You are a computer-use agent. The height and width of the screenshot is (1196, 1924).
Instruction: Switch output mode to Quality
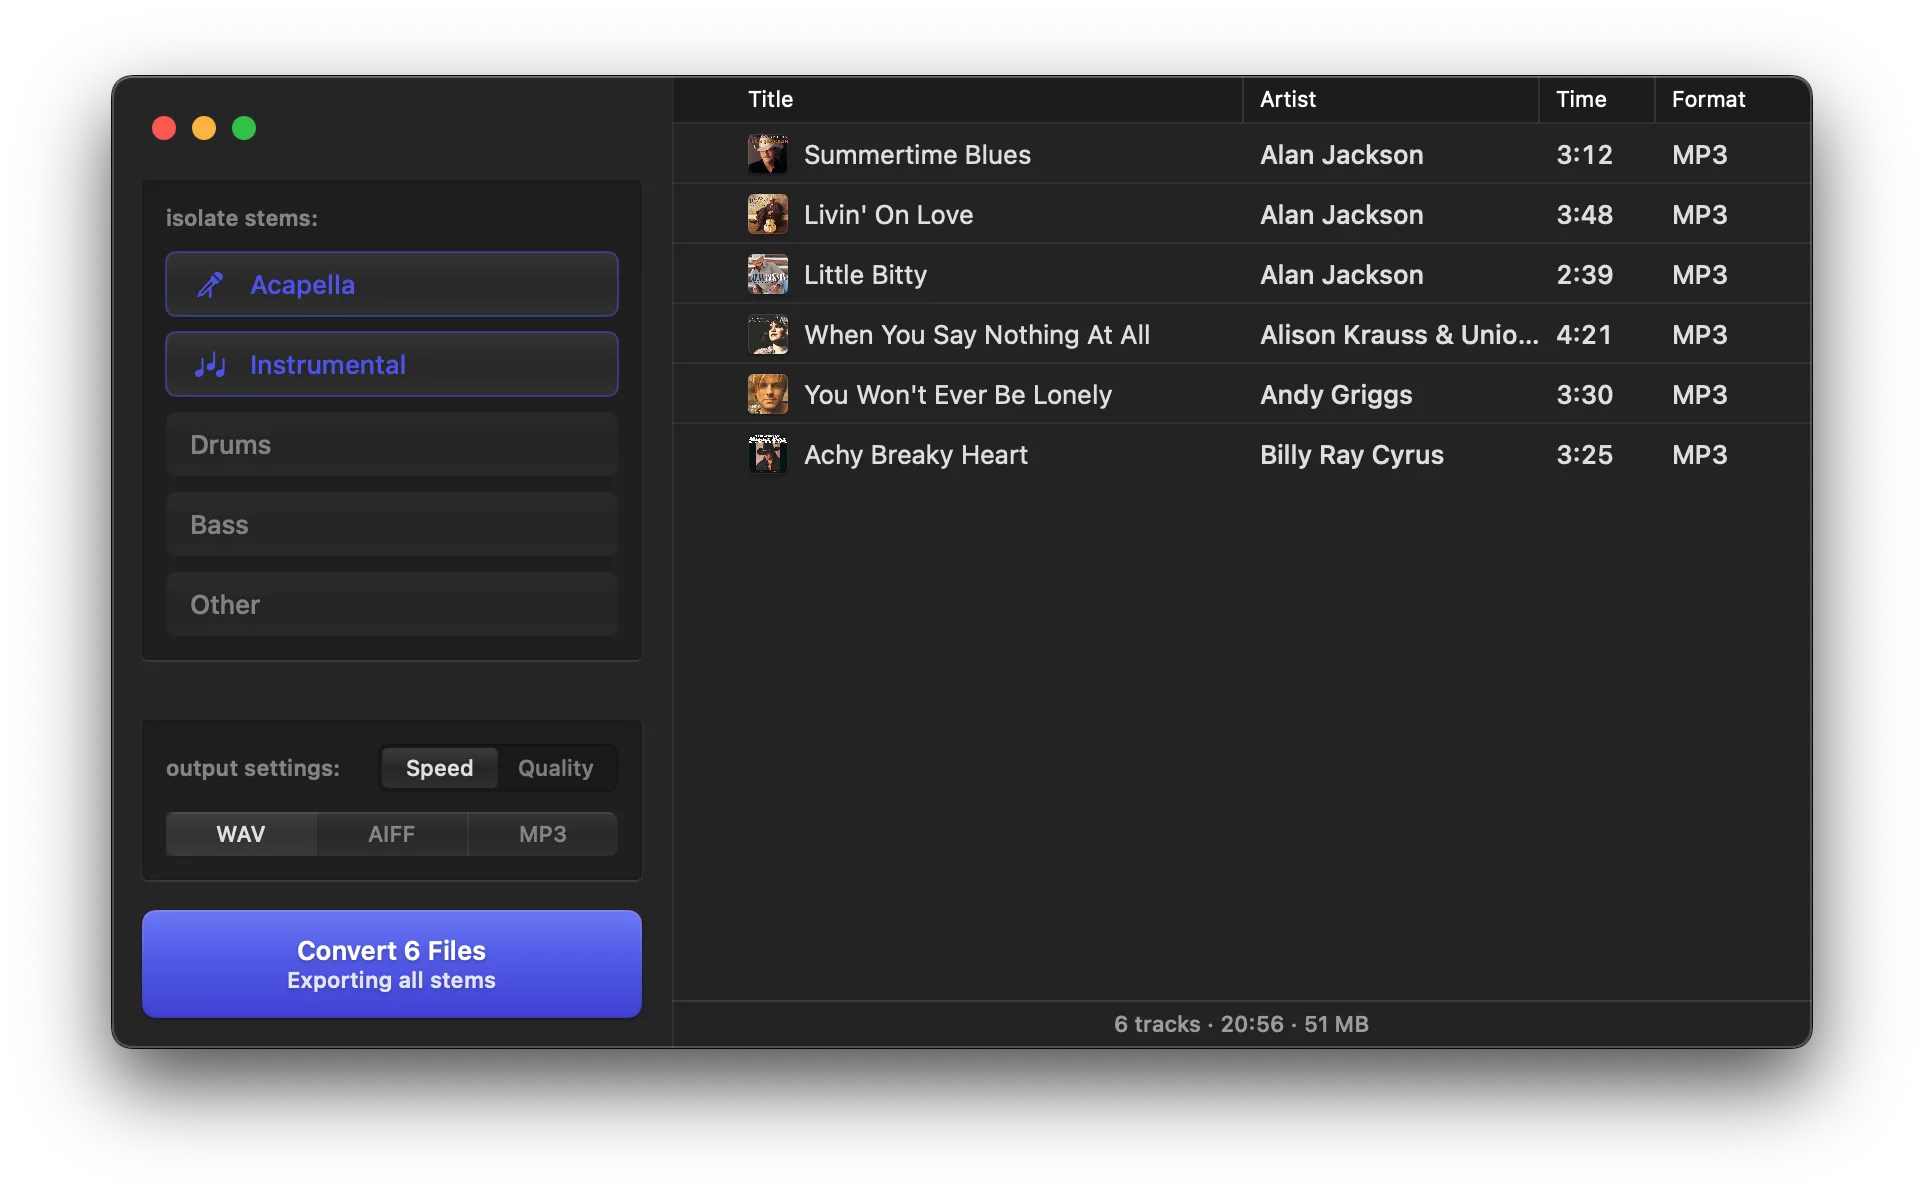pos(556,768)
